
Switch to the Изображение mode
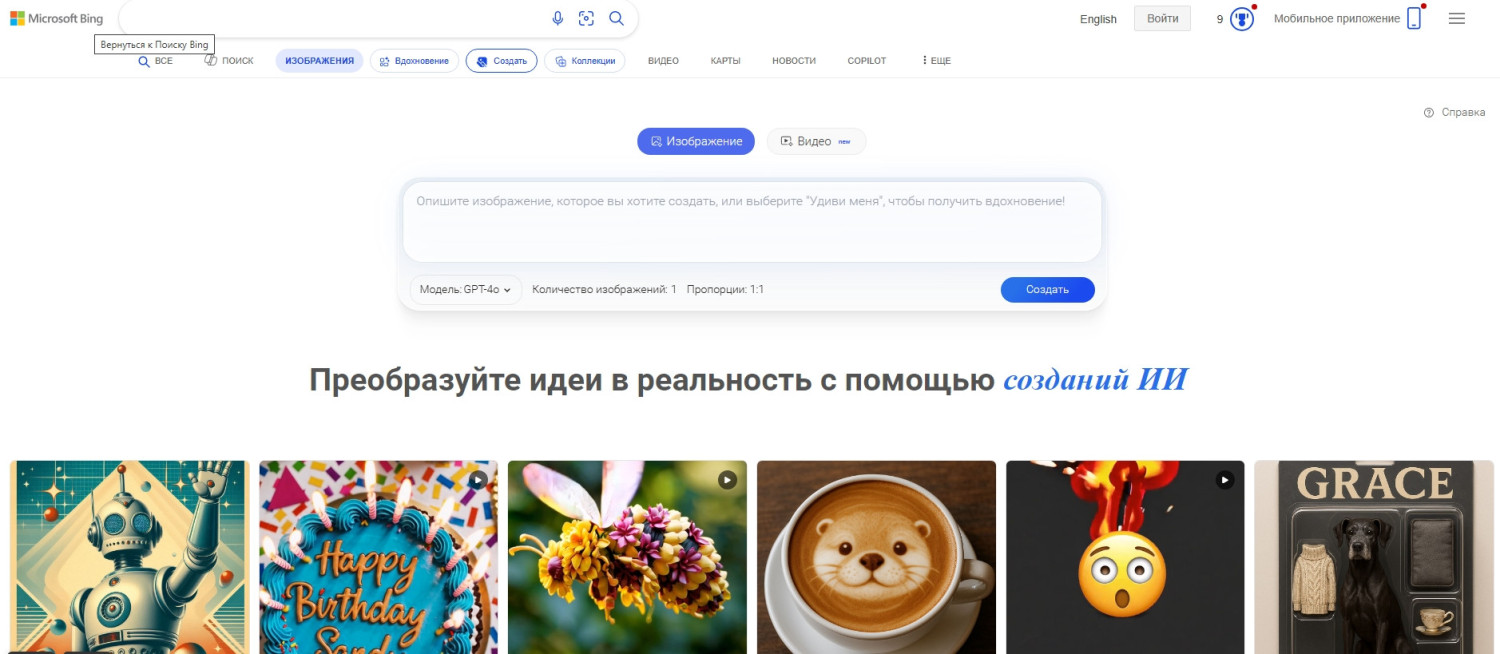click(696, 141)
